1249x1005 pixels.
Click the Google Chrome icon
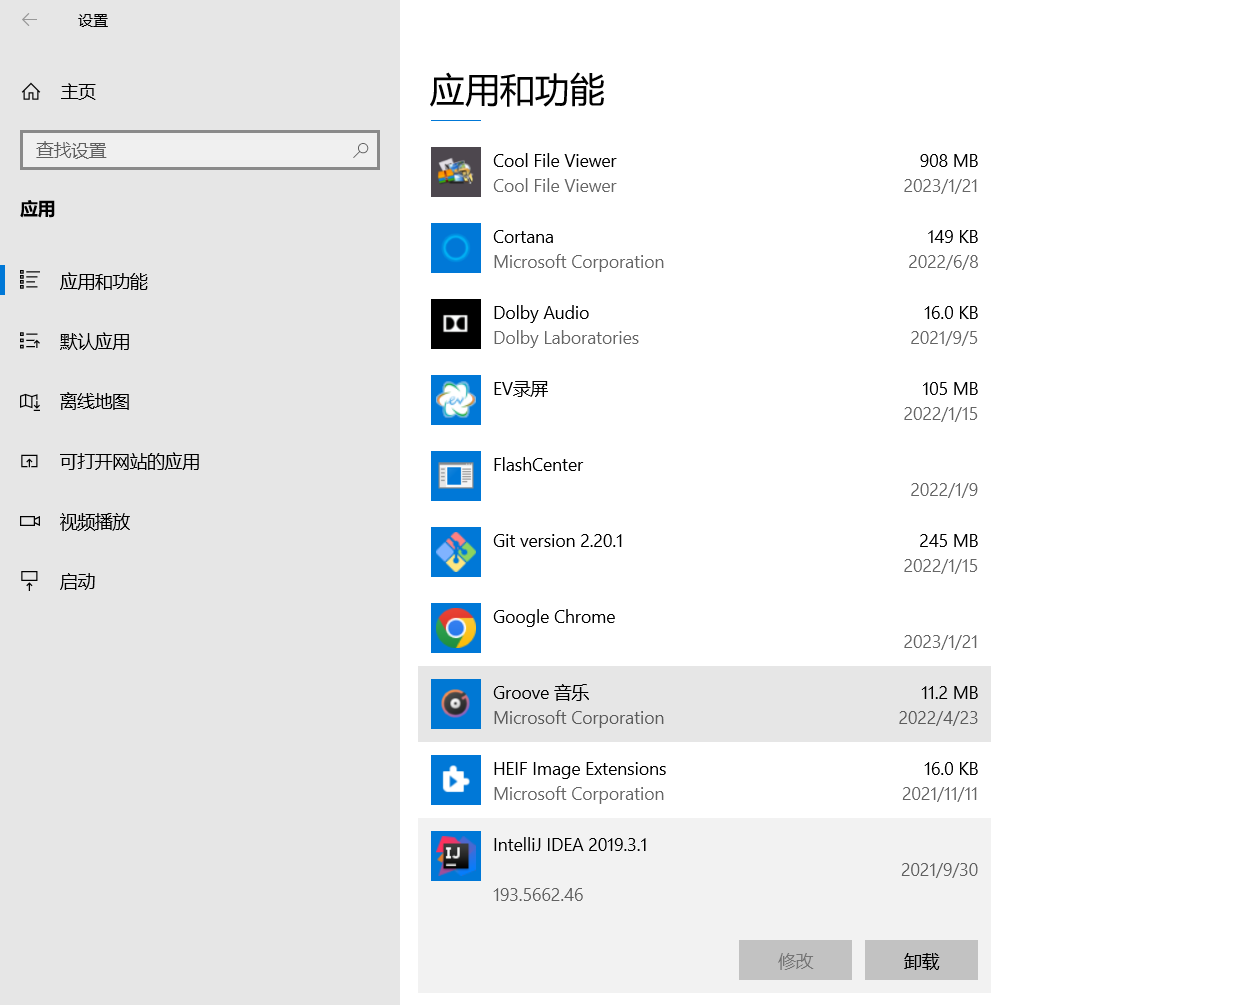point(456,628)
